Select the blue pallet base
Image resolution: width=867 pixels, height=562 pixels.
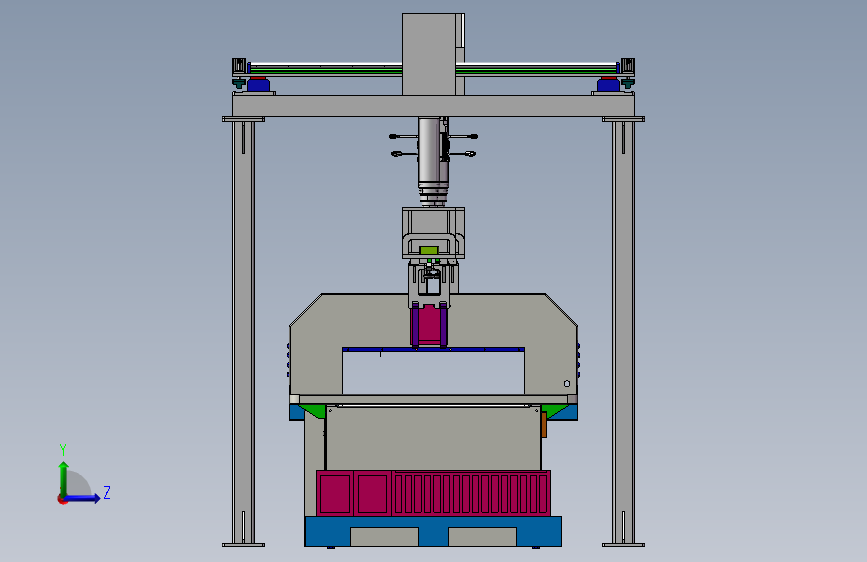pyautogui.click(x=433, y=531)
